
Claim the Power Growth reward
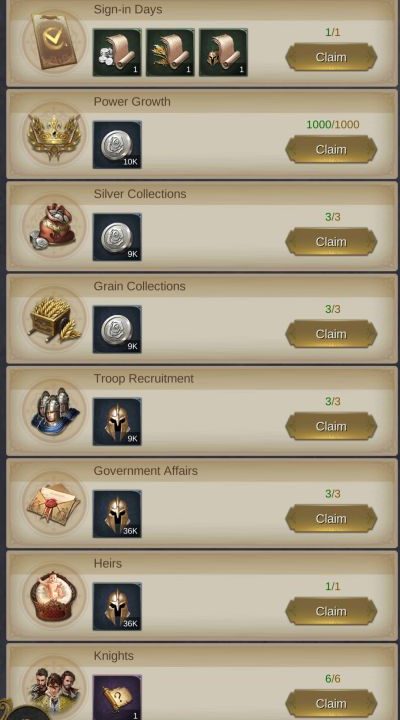coord(331,150)
